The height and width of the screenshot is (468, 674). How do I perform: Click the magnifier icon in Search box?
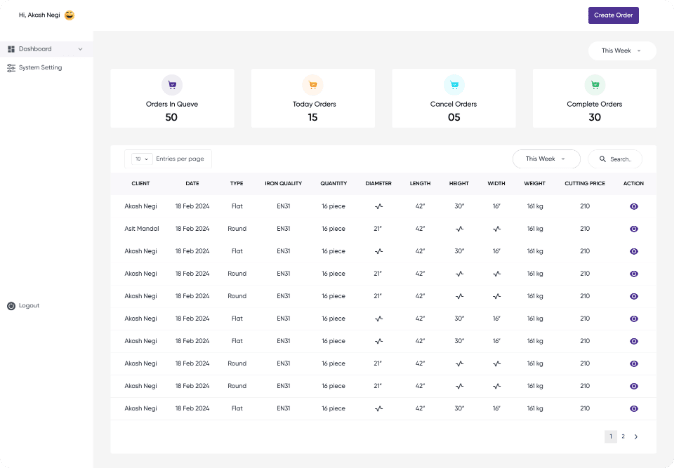(603, 159)
